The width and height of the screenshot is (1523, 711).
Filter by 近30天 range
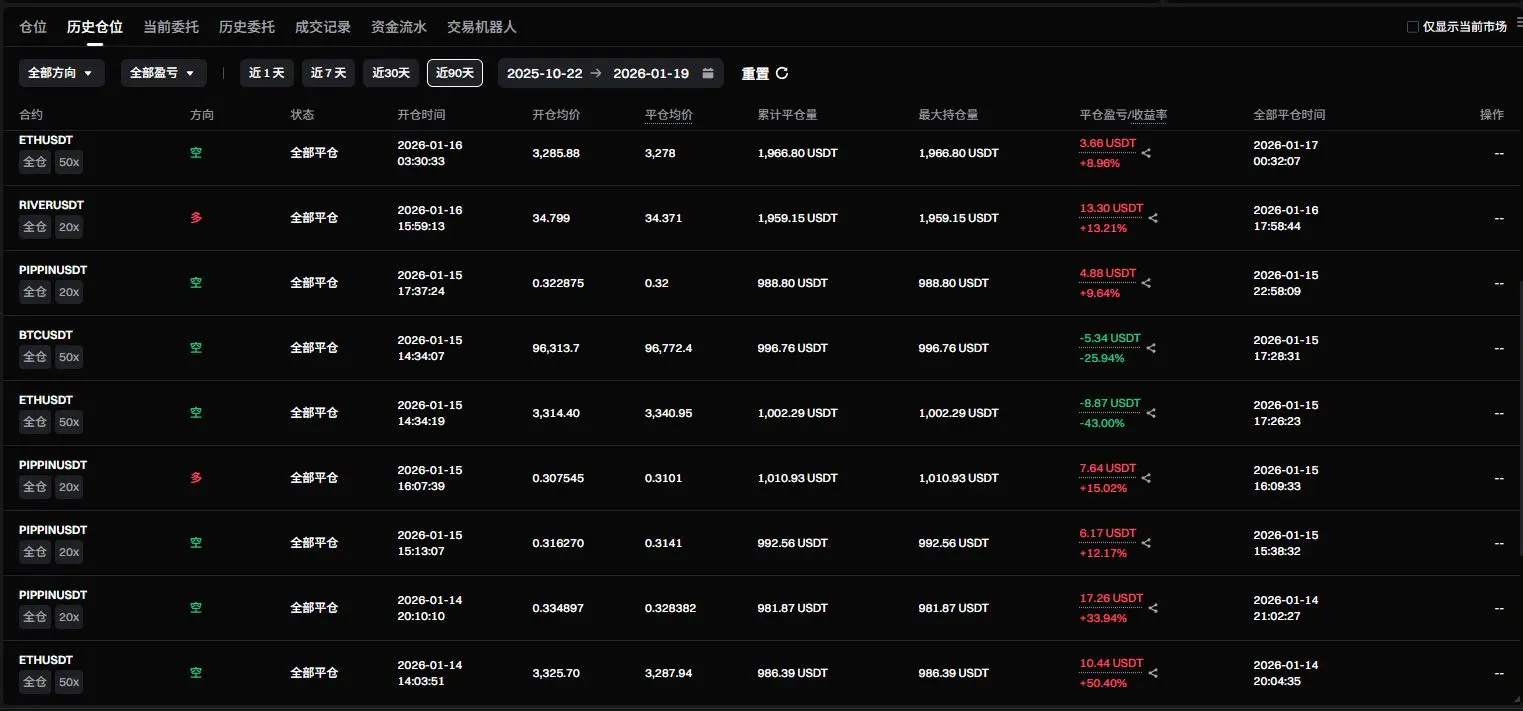(x=391, y=73)
